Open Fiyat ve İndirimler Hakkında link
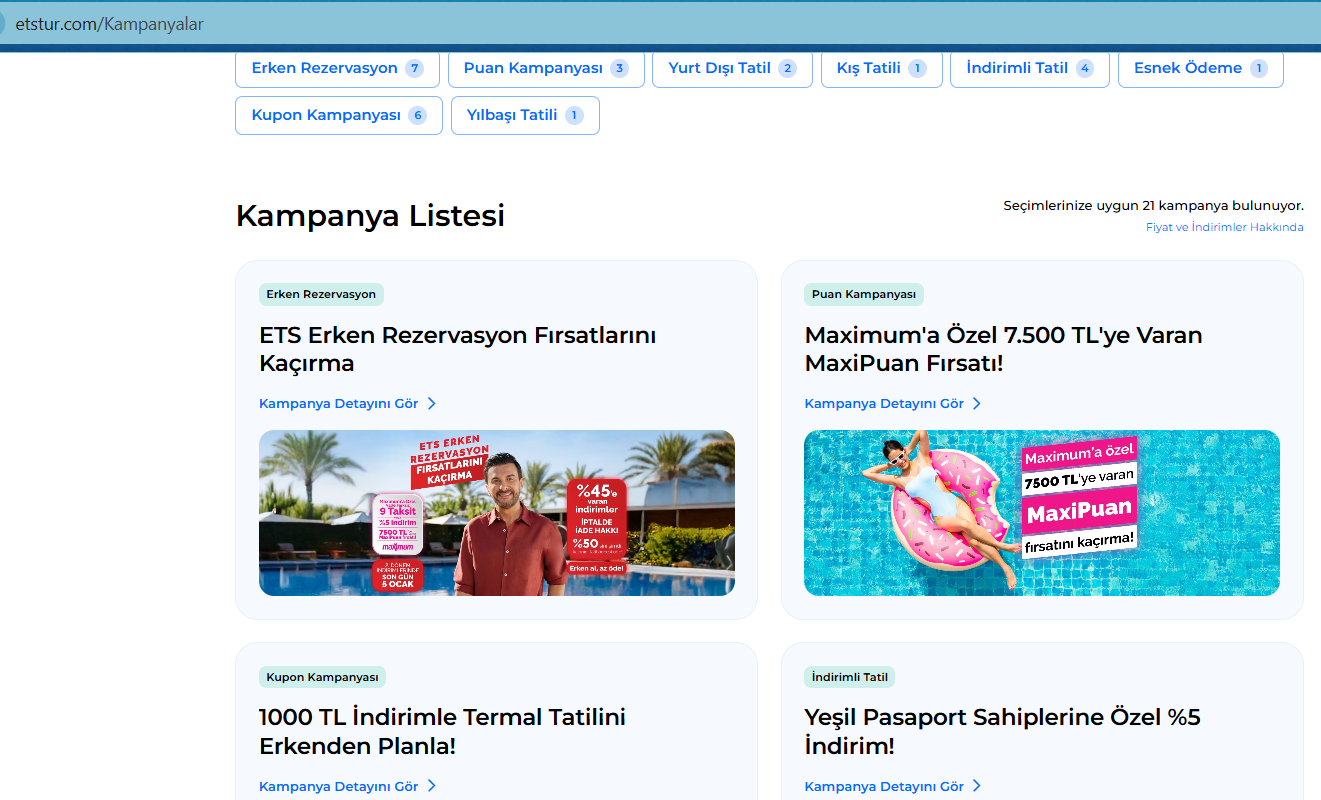 pyautogui.click(x=1224, y=227)
